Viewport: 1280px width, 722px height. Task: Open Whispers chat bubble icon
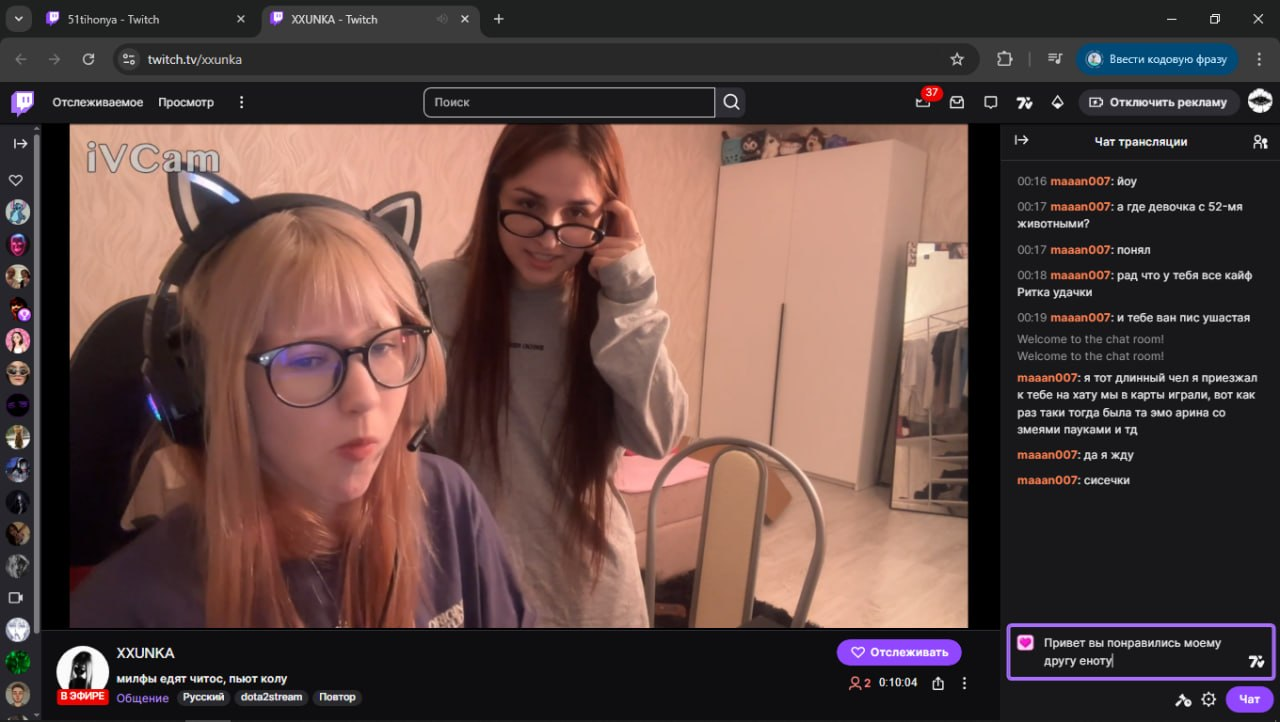tap(991, 102)
